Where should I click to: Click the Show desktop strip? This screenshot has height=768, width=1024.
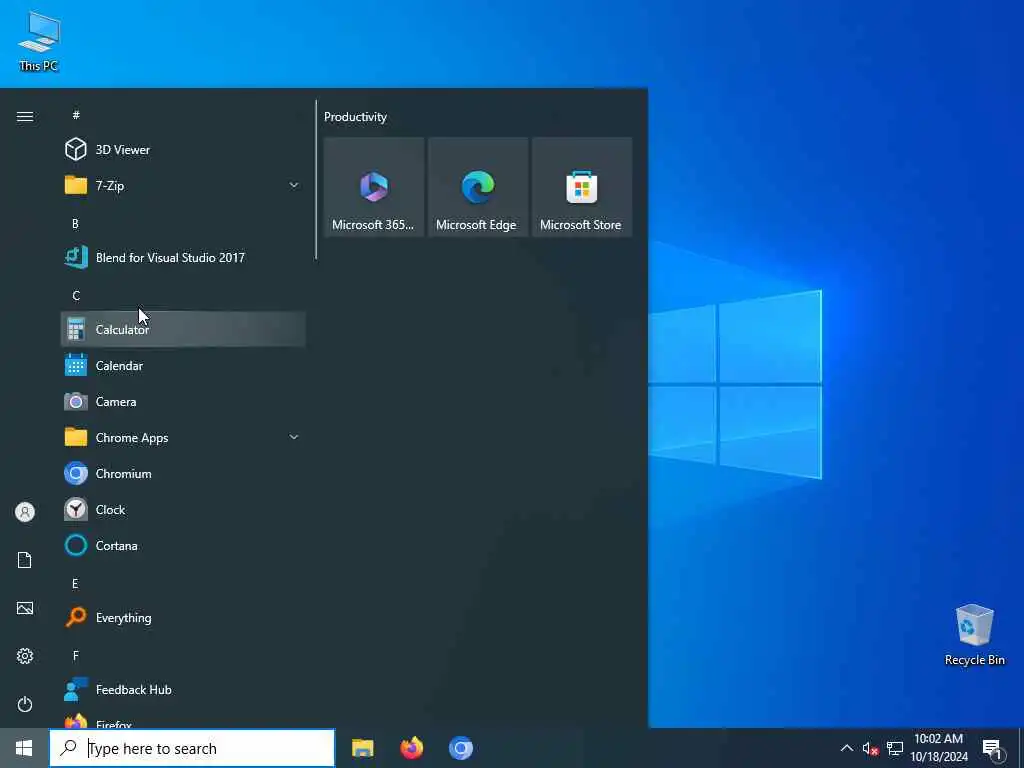coord(1021,748)
